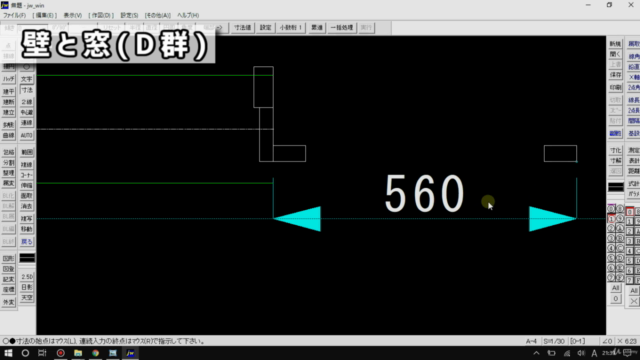
Task: Open A-4 paper size selector in status bar
Action: (x=531, y=341)
